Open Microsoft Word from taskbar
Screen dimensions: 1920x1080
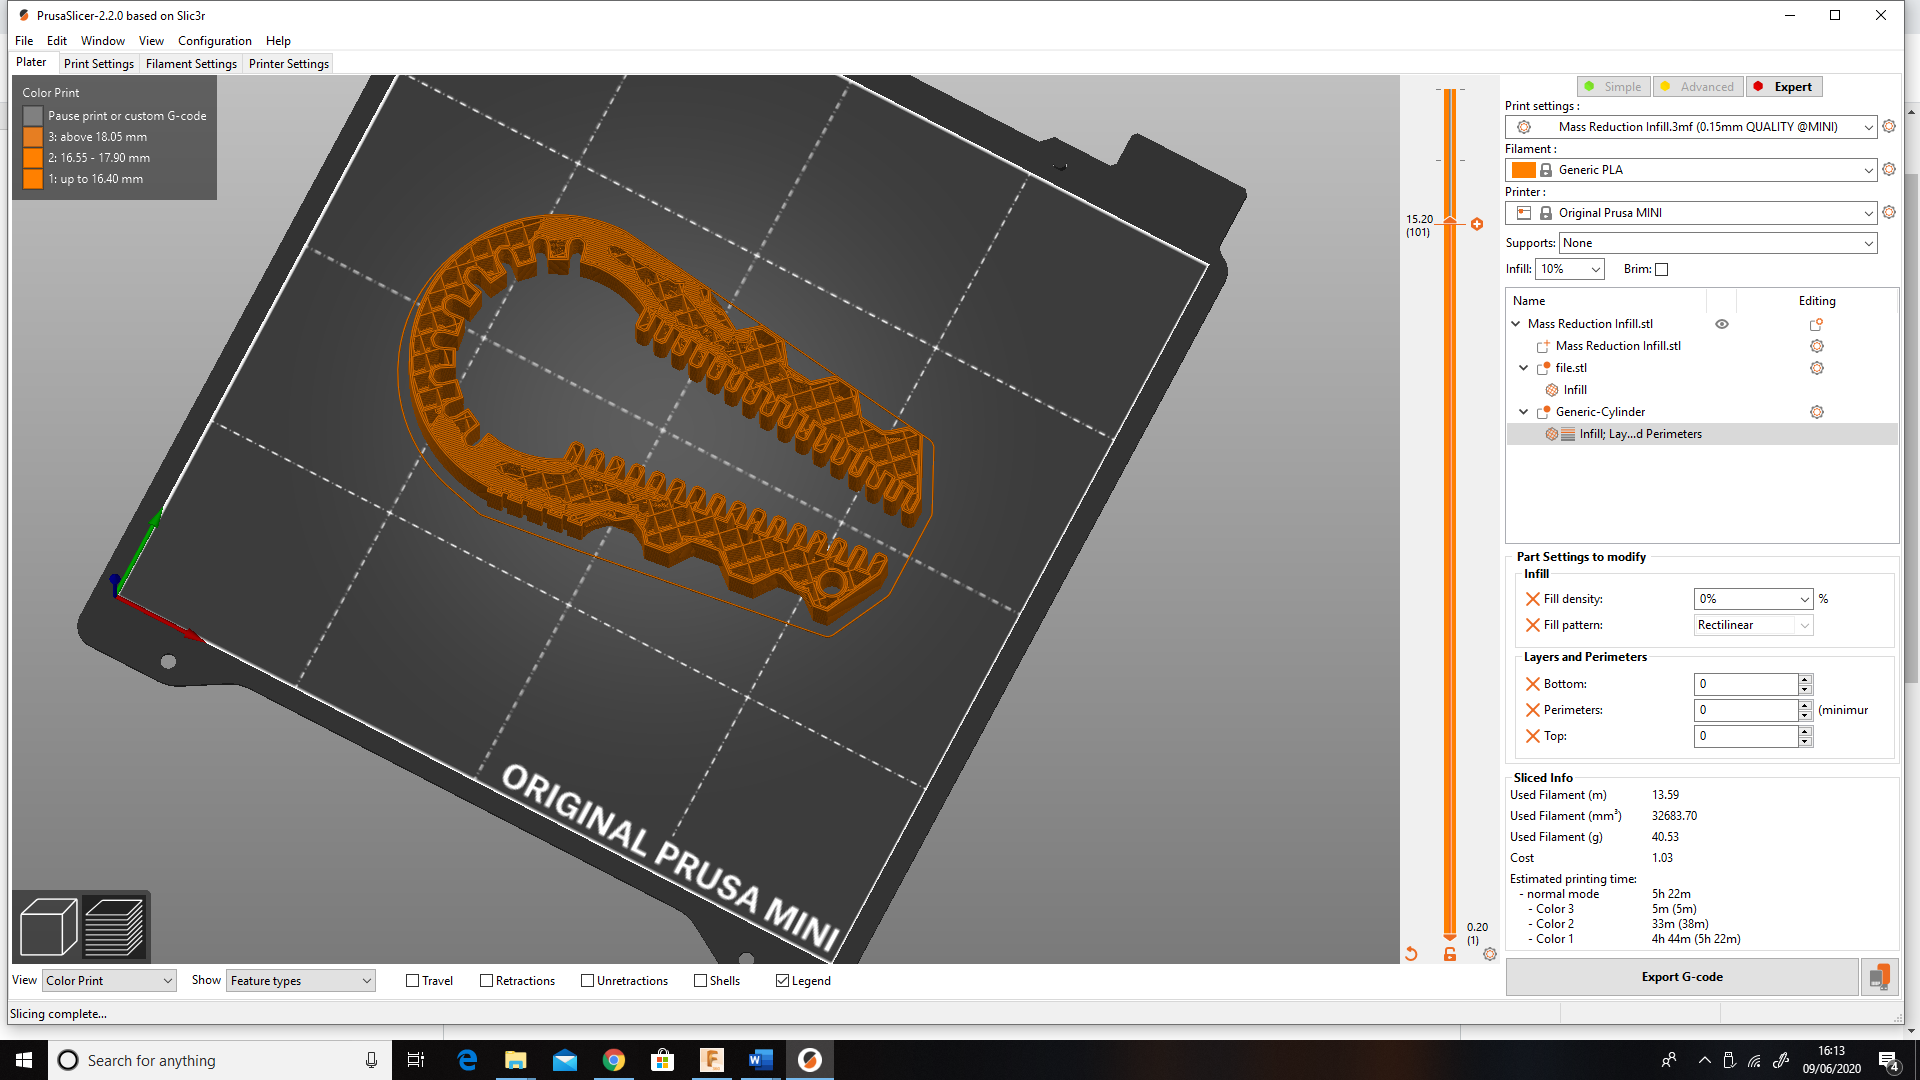click(760, 1060)
